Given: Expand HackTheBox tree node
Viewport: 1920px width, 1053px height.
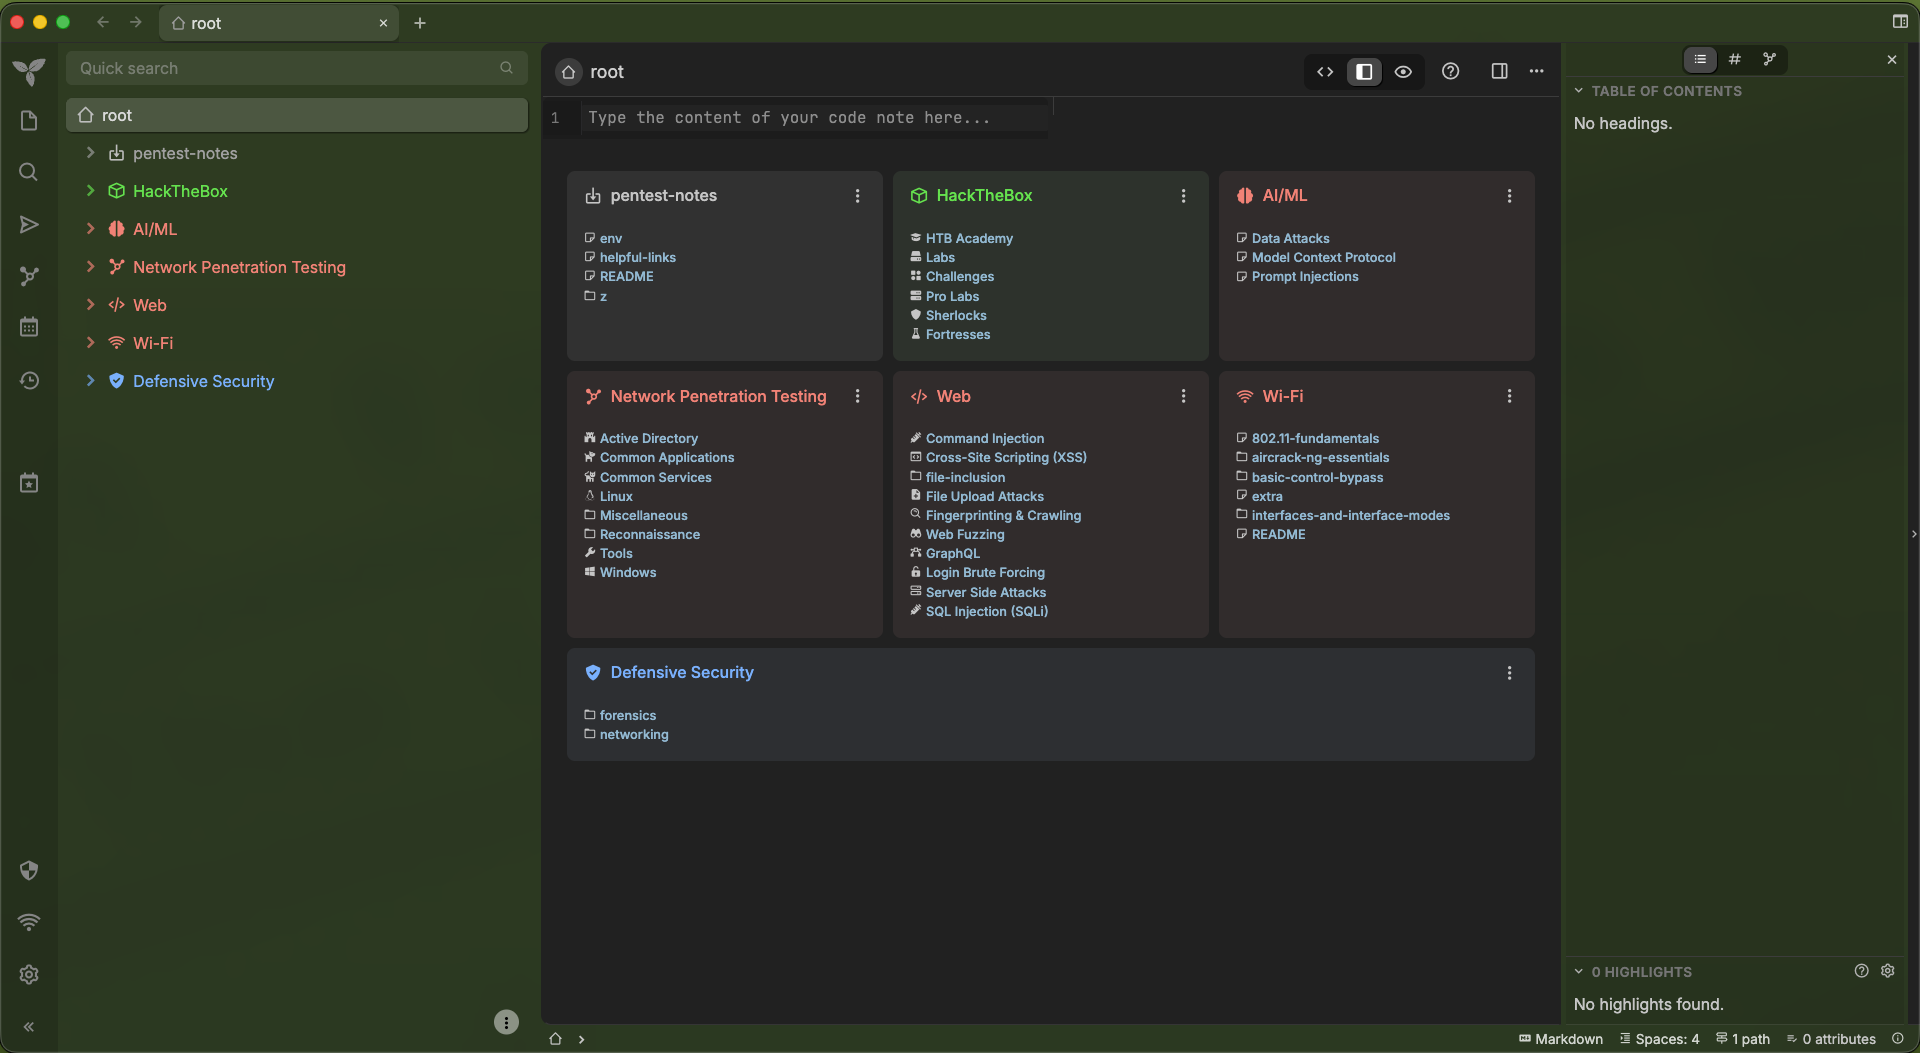Looking at the screenshot, I should (x=90, y=190).
